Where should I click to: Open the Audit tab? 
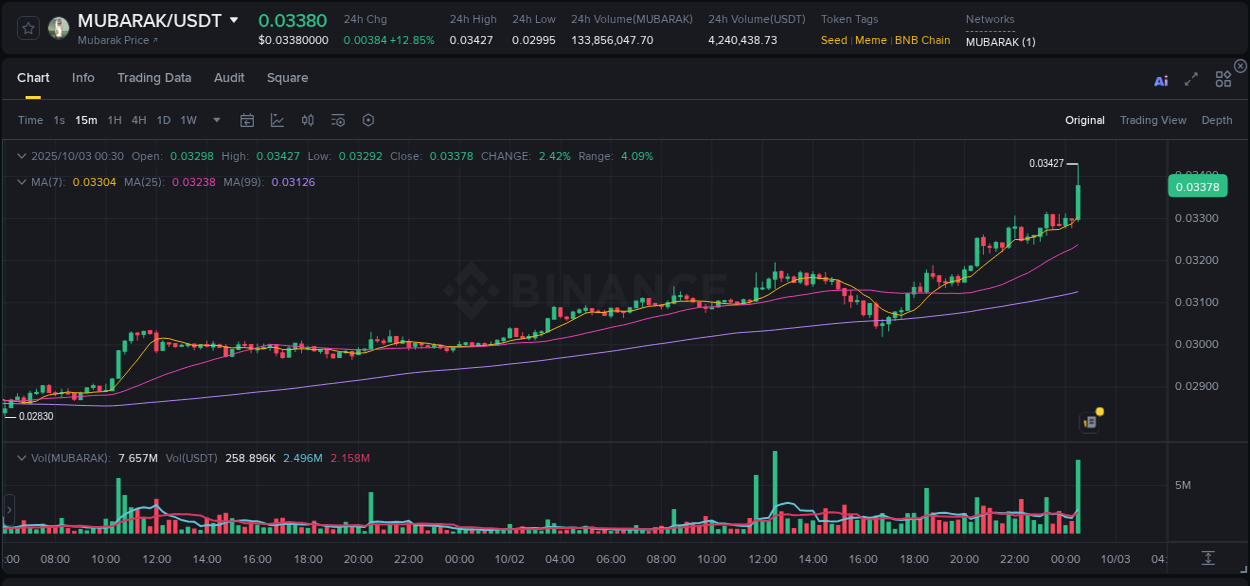click(x=229, y=77)
